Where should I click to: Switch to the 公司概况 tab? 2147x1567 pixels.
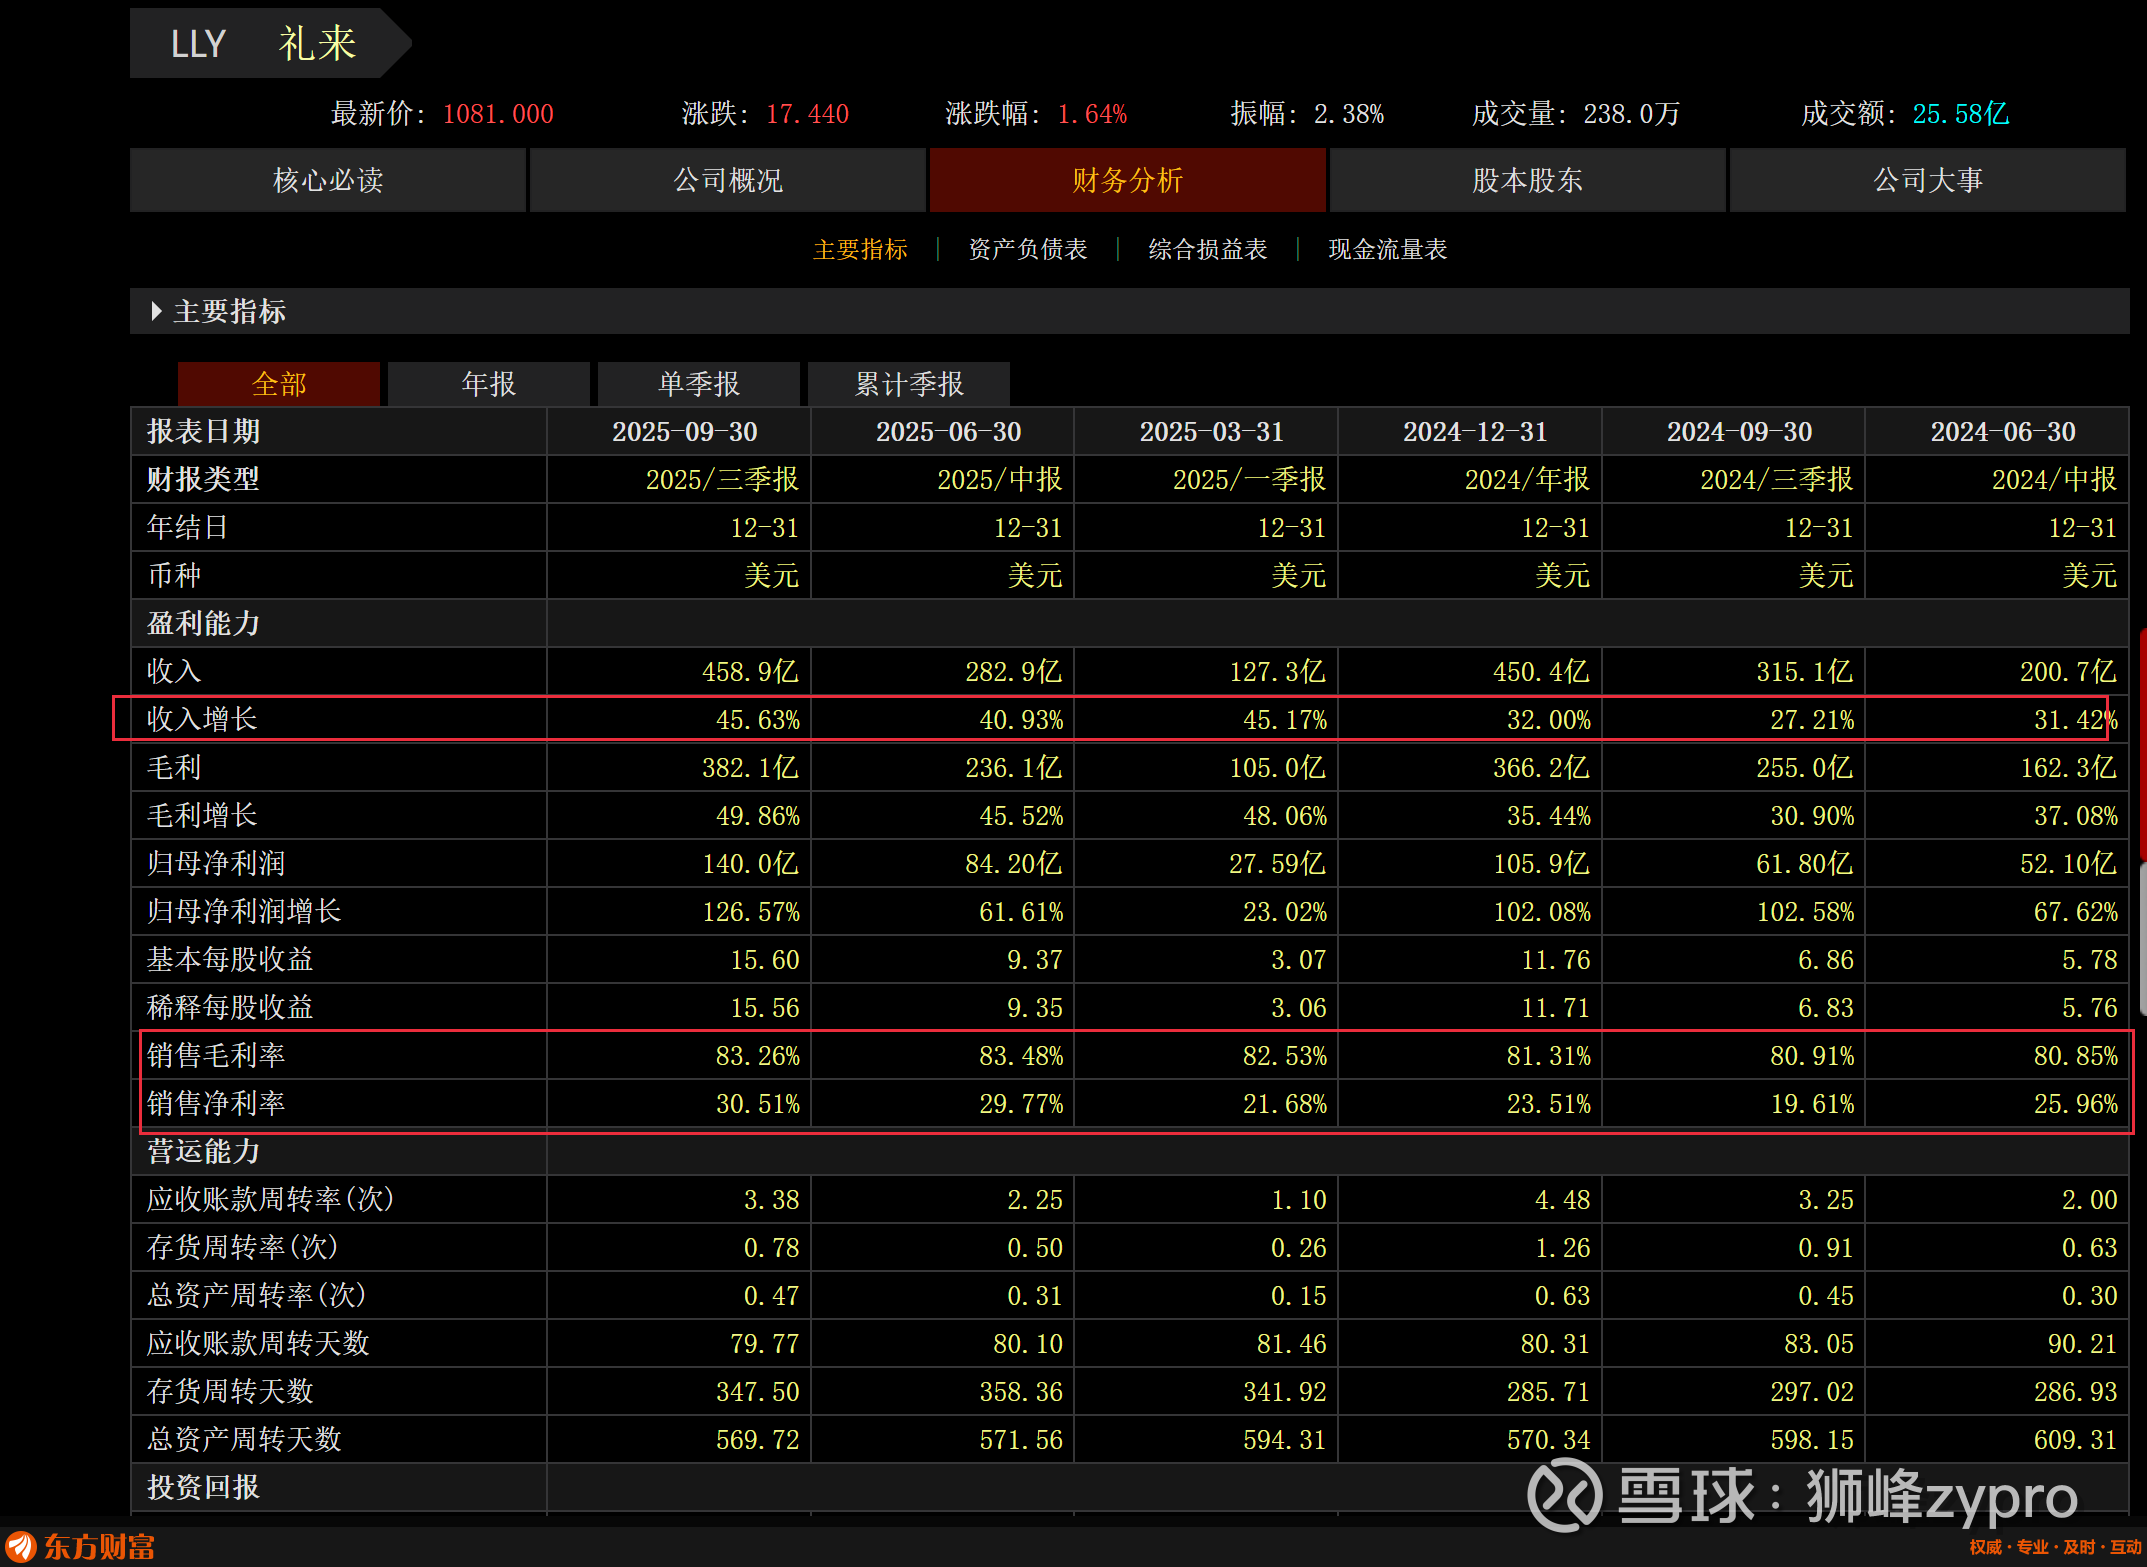pyautogui.click(x=727, y=180)
